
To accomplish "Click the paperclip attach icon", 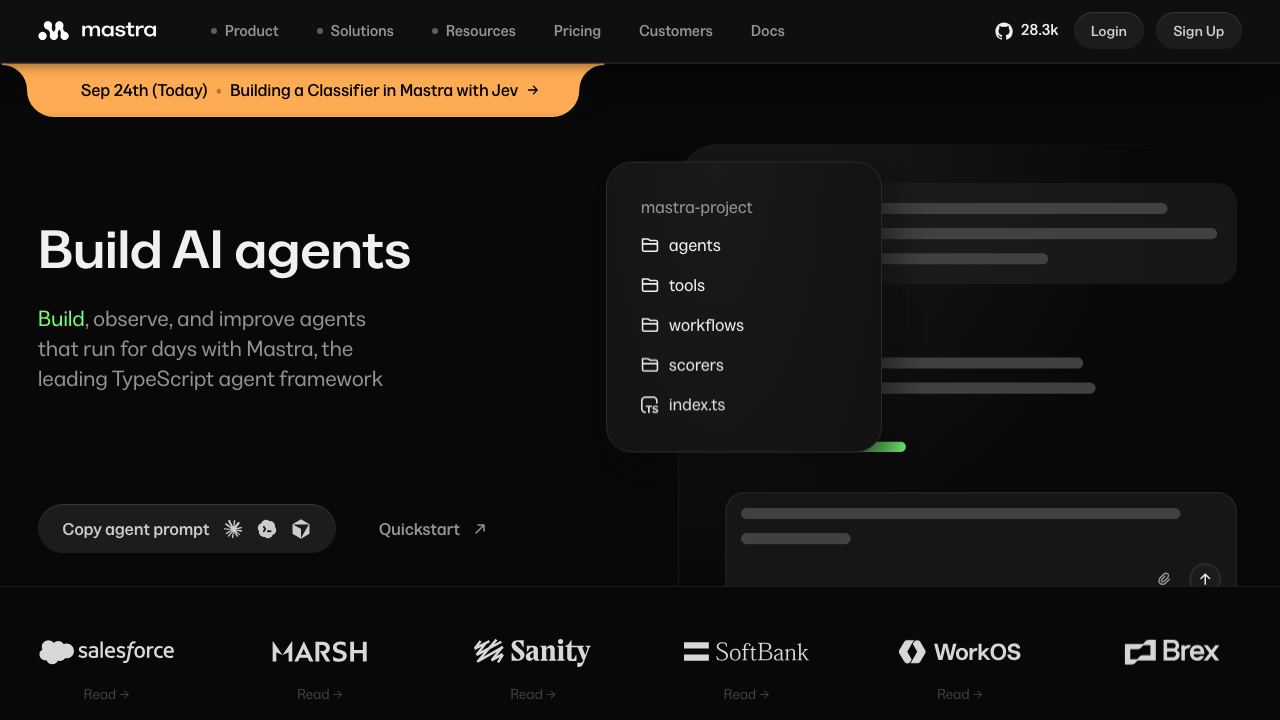I will pos(1164,579).
